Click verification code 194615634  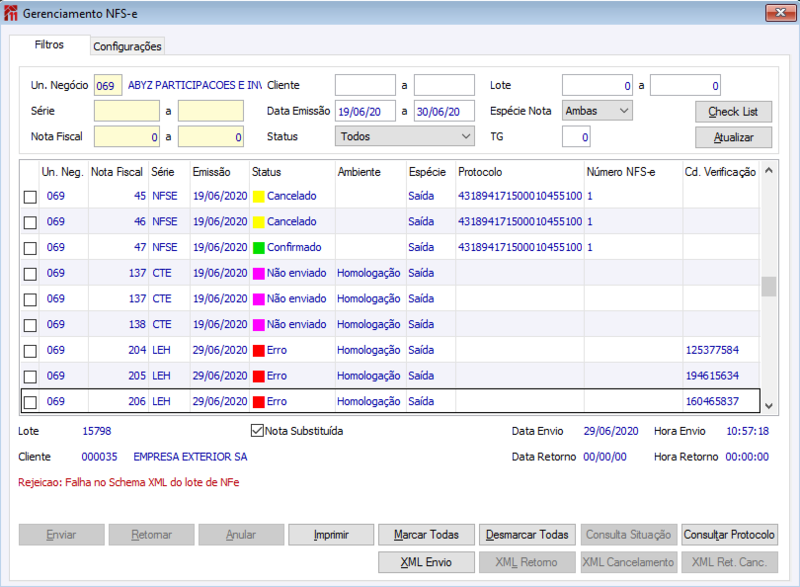coord(712,375)
